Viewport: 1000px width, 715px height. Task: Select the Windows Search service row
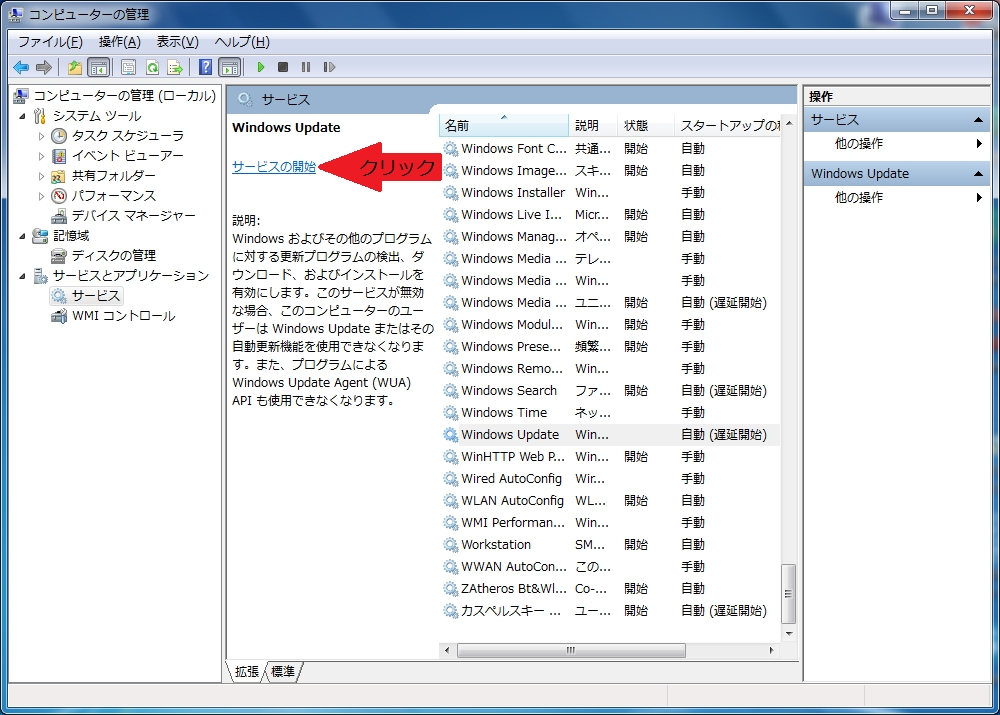point(610,391)
